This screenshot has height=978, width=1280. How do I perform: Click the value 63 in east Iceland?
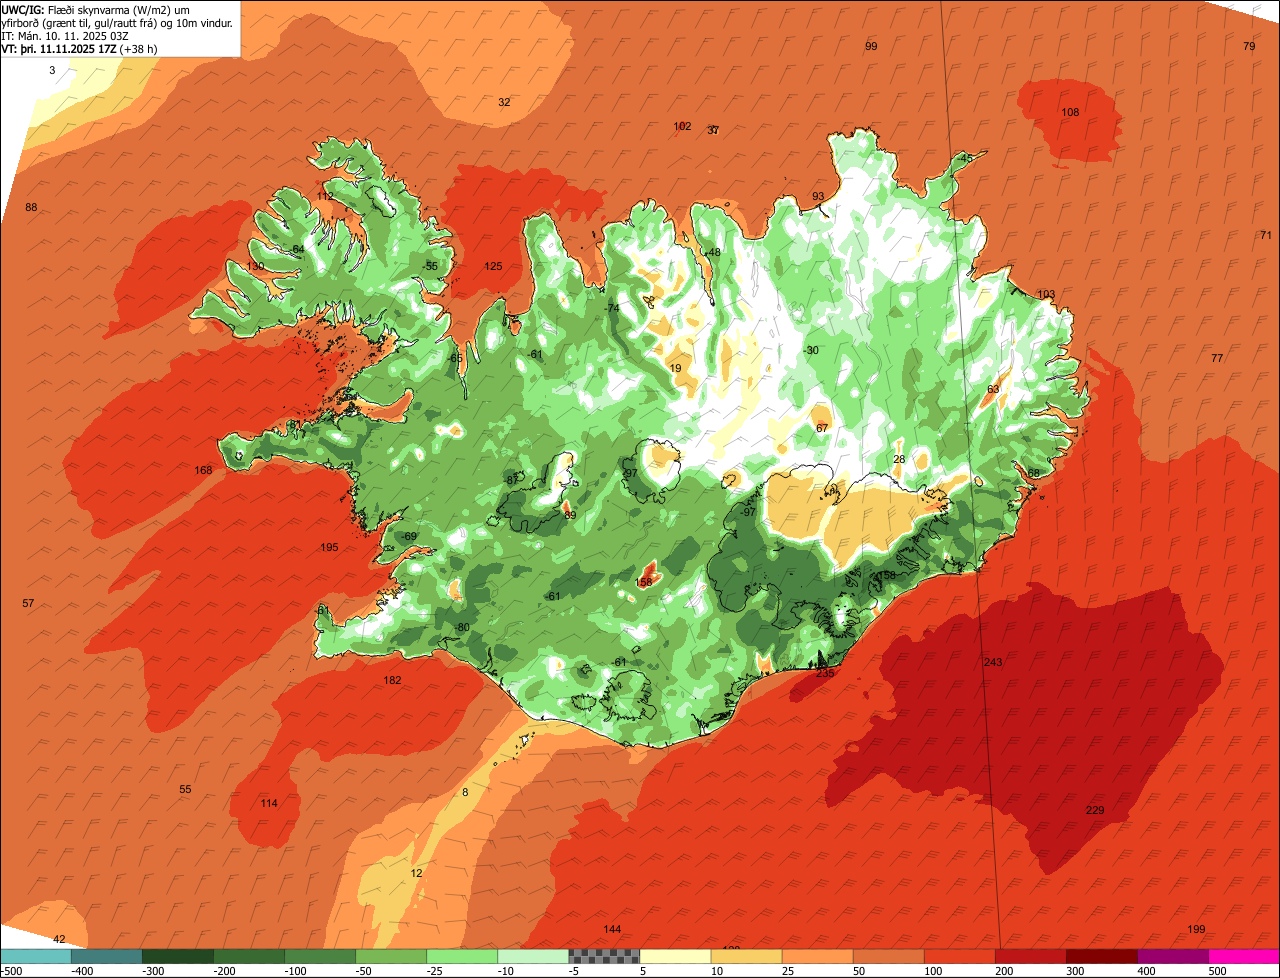993,390
